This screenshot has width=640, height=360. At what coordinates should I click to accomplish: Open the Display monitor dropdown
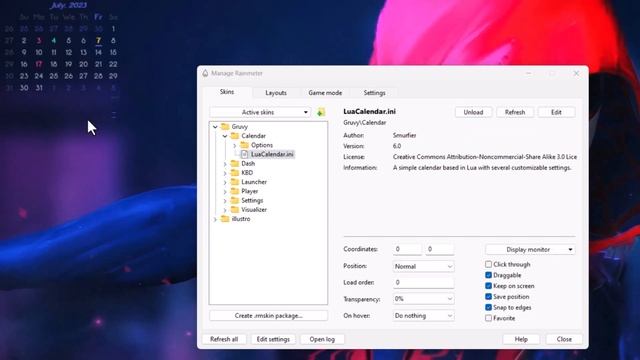530,249
